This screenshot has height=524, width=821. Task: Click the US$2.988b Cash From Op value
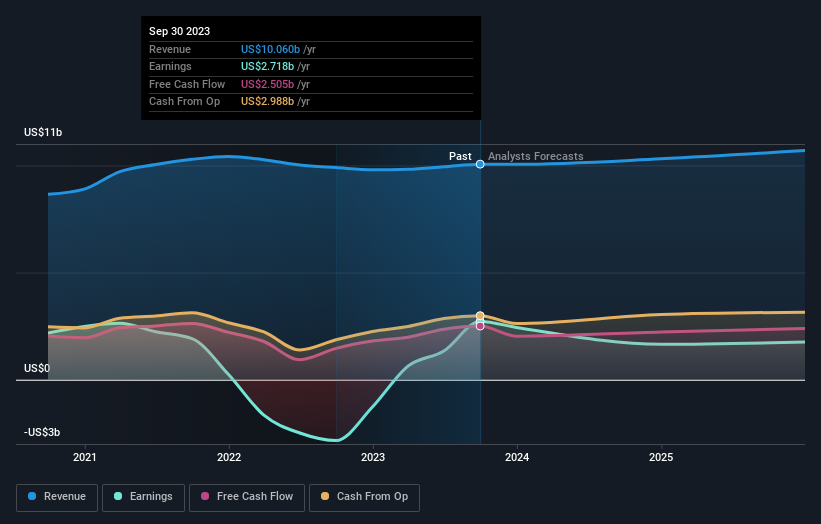(269, 101)
